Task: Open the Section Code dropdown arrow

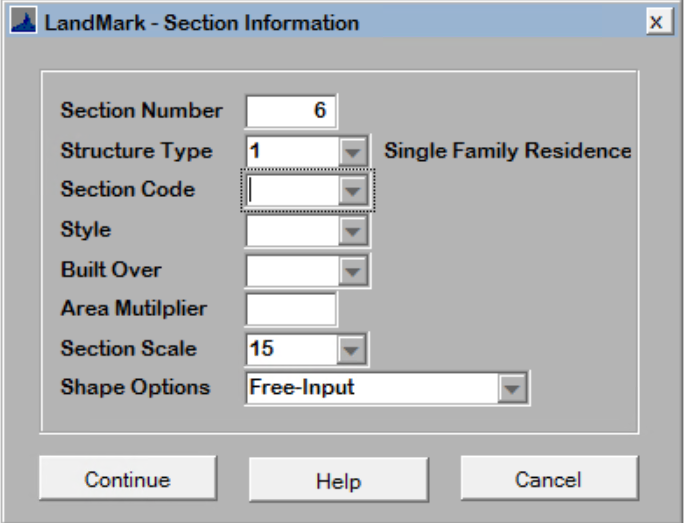Action: (354, 190)
